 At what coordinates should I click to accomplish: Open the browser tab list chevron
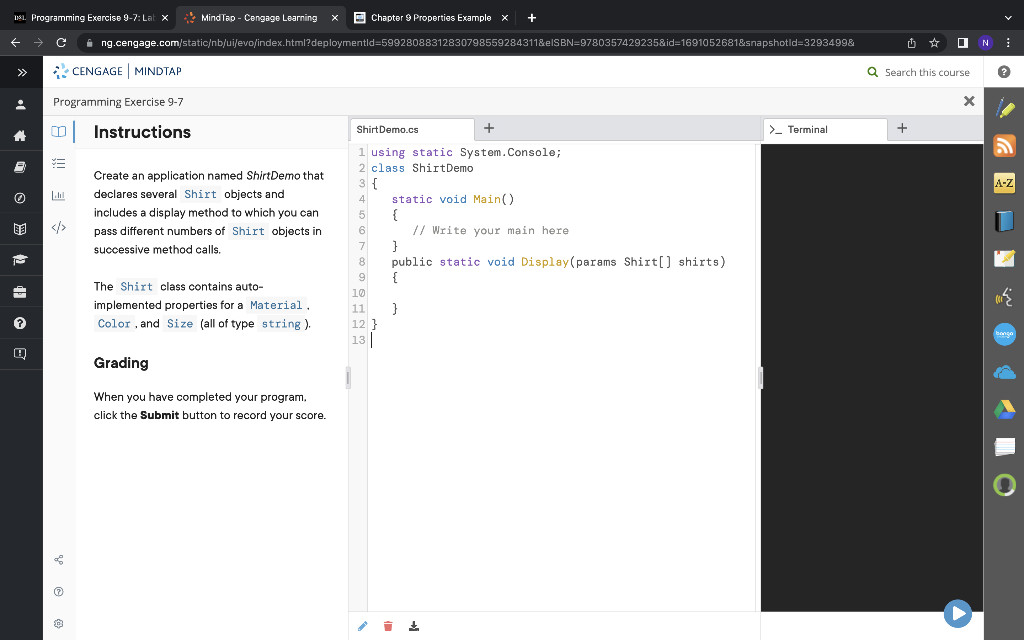click(1008, 17)
